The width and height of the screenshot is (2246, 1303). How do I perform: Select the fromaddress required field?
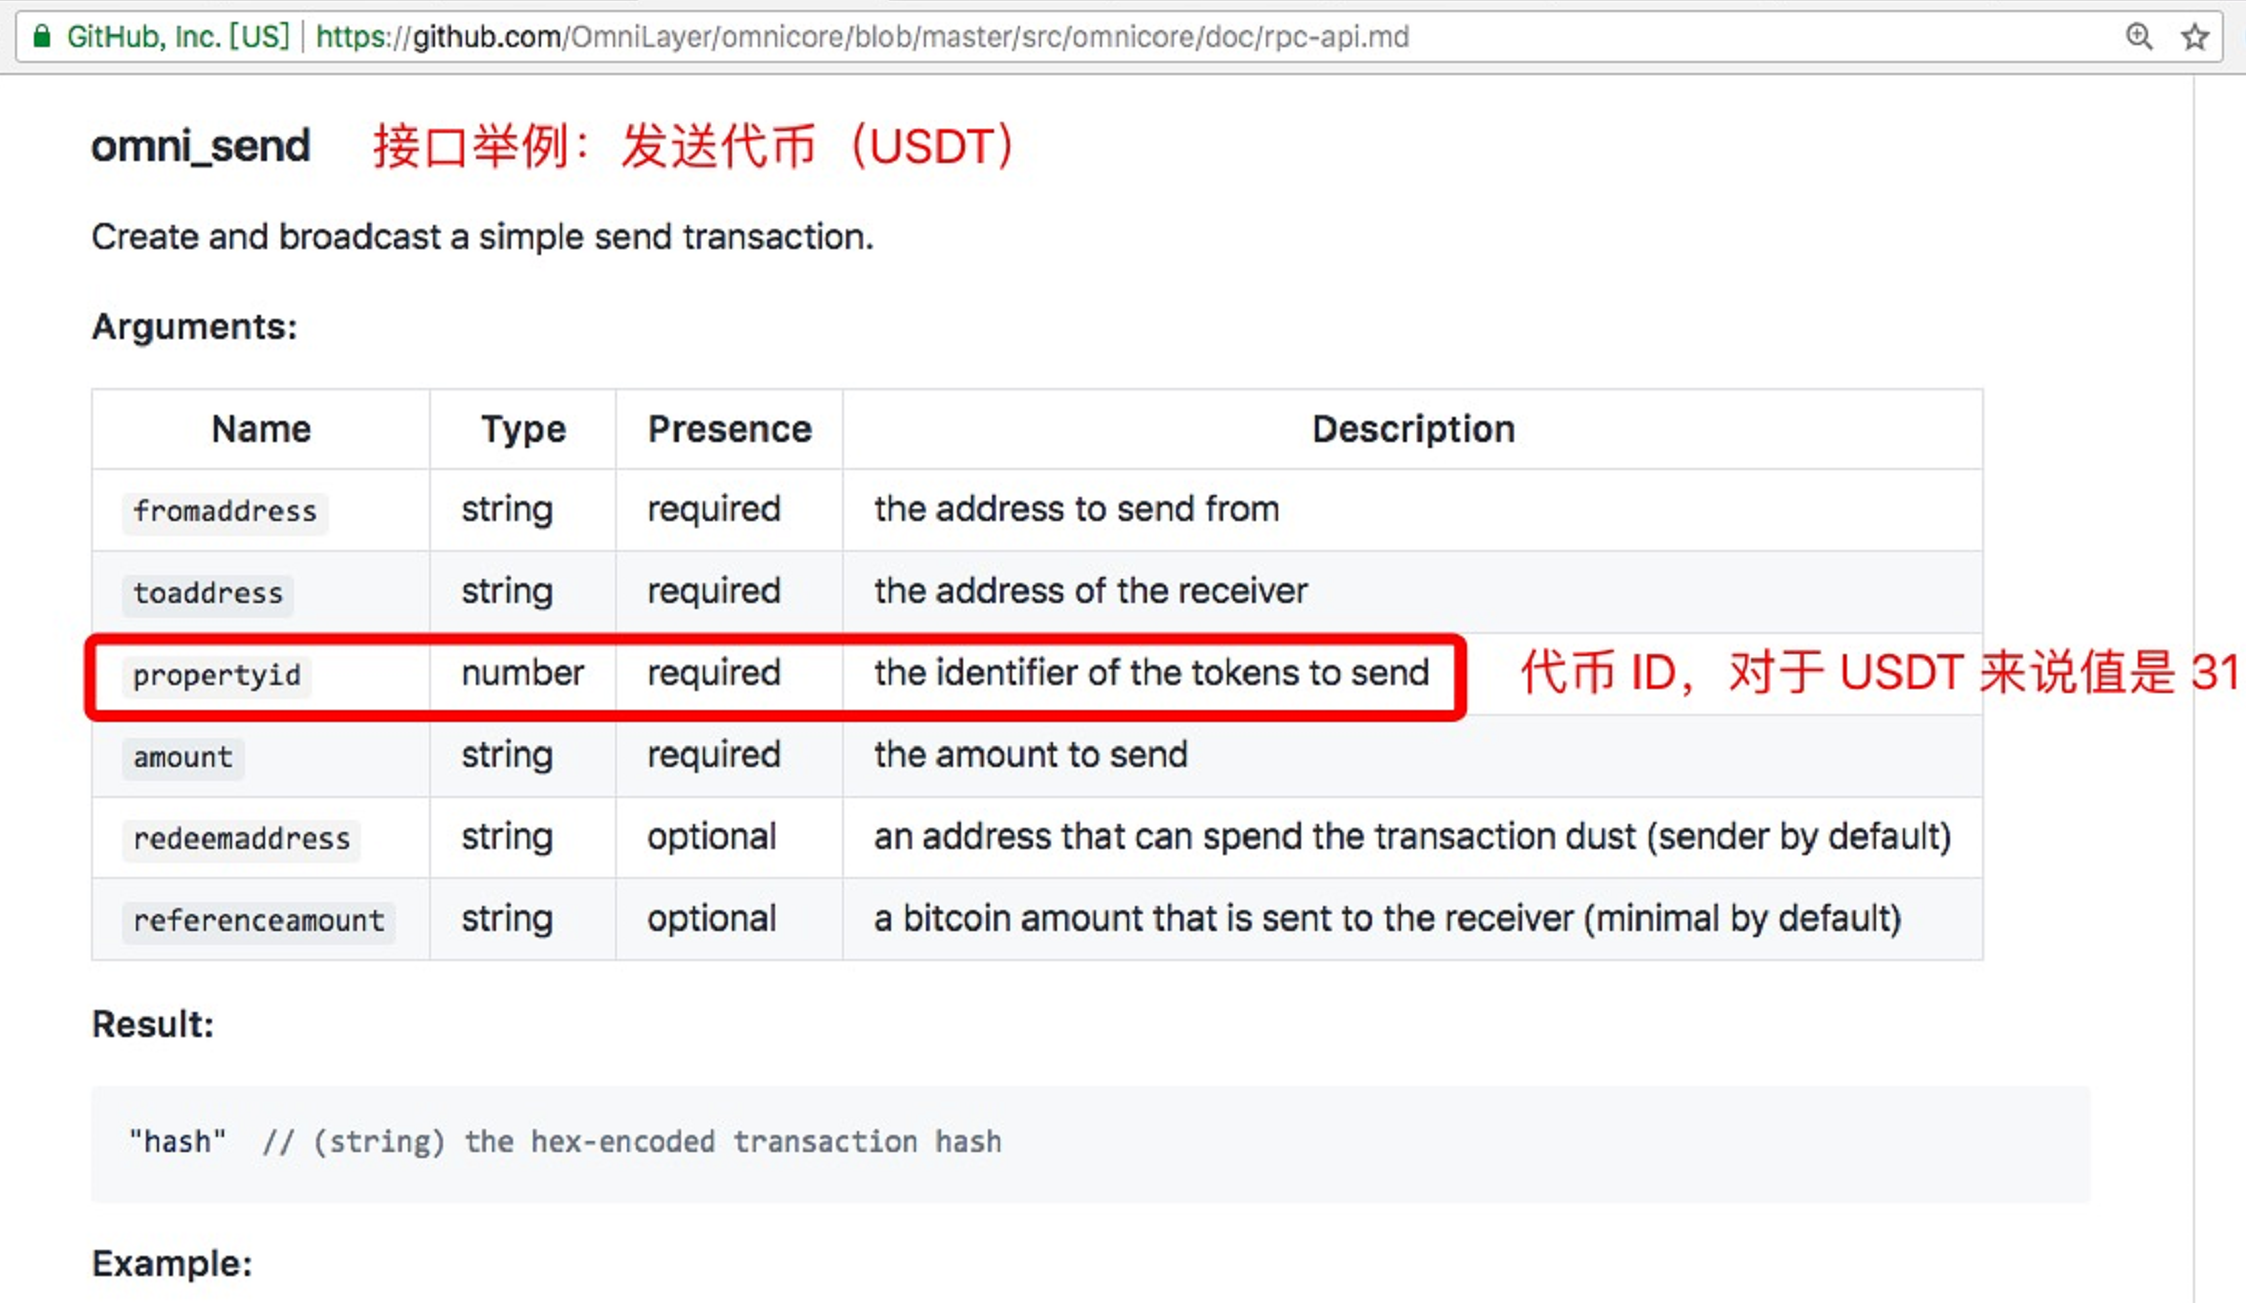tap(714, 509)
